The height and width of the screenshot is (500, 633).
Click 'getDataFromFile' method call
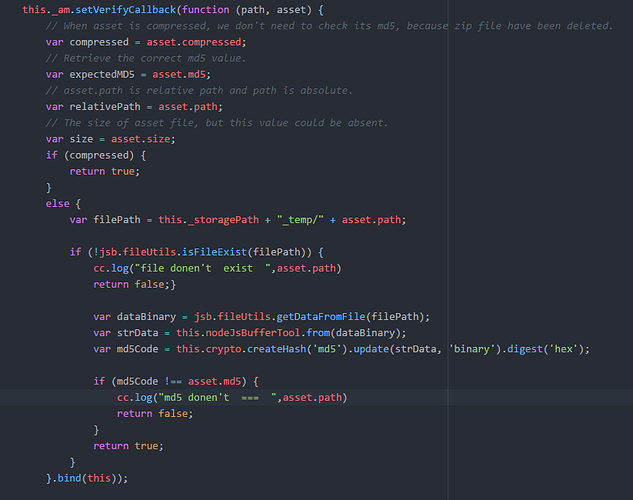click(x=321, y=316)
